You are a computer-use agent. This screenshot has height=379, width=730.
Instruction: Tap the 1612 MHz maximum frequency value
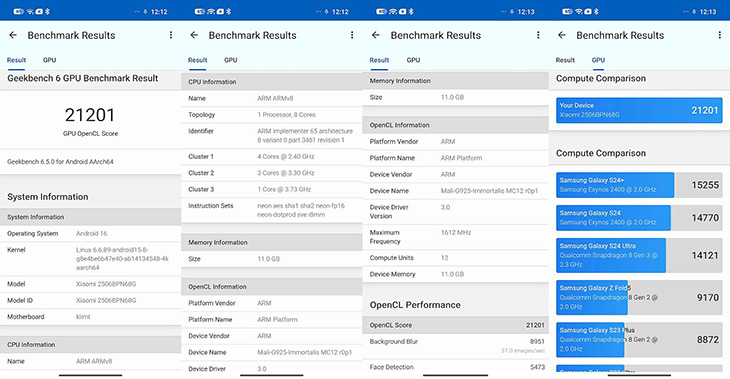tap(455, 232)
